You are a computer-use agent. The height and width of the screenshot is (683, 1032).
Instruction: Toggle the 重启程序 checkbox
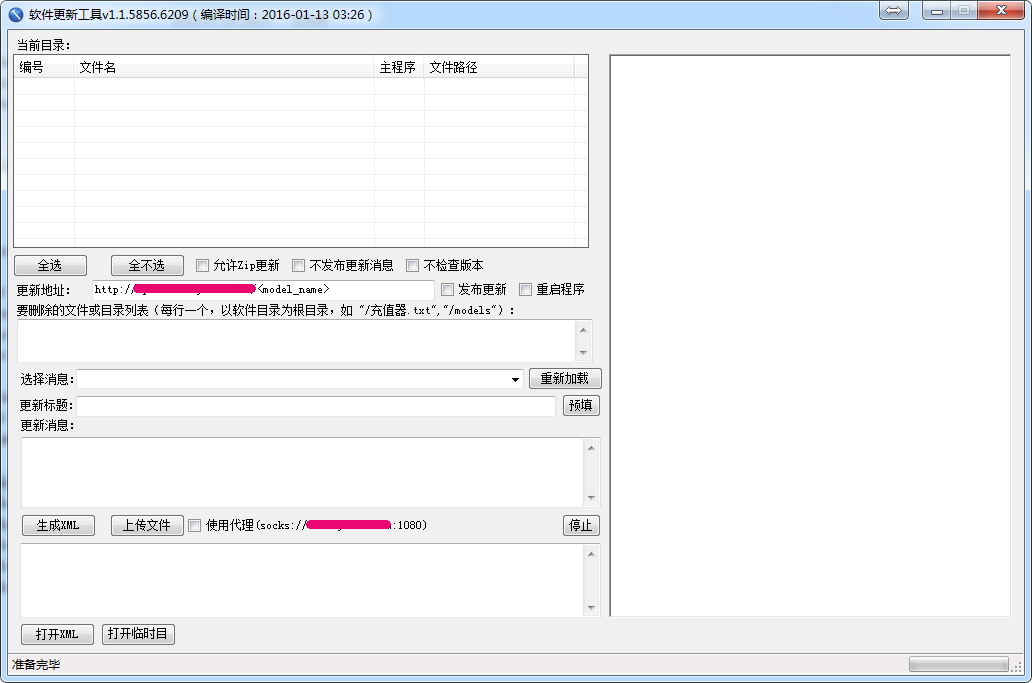coord(526,290)
